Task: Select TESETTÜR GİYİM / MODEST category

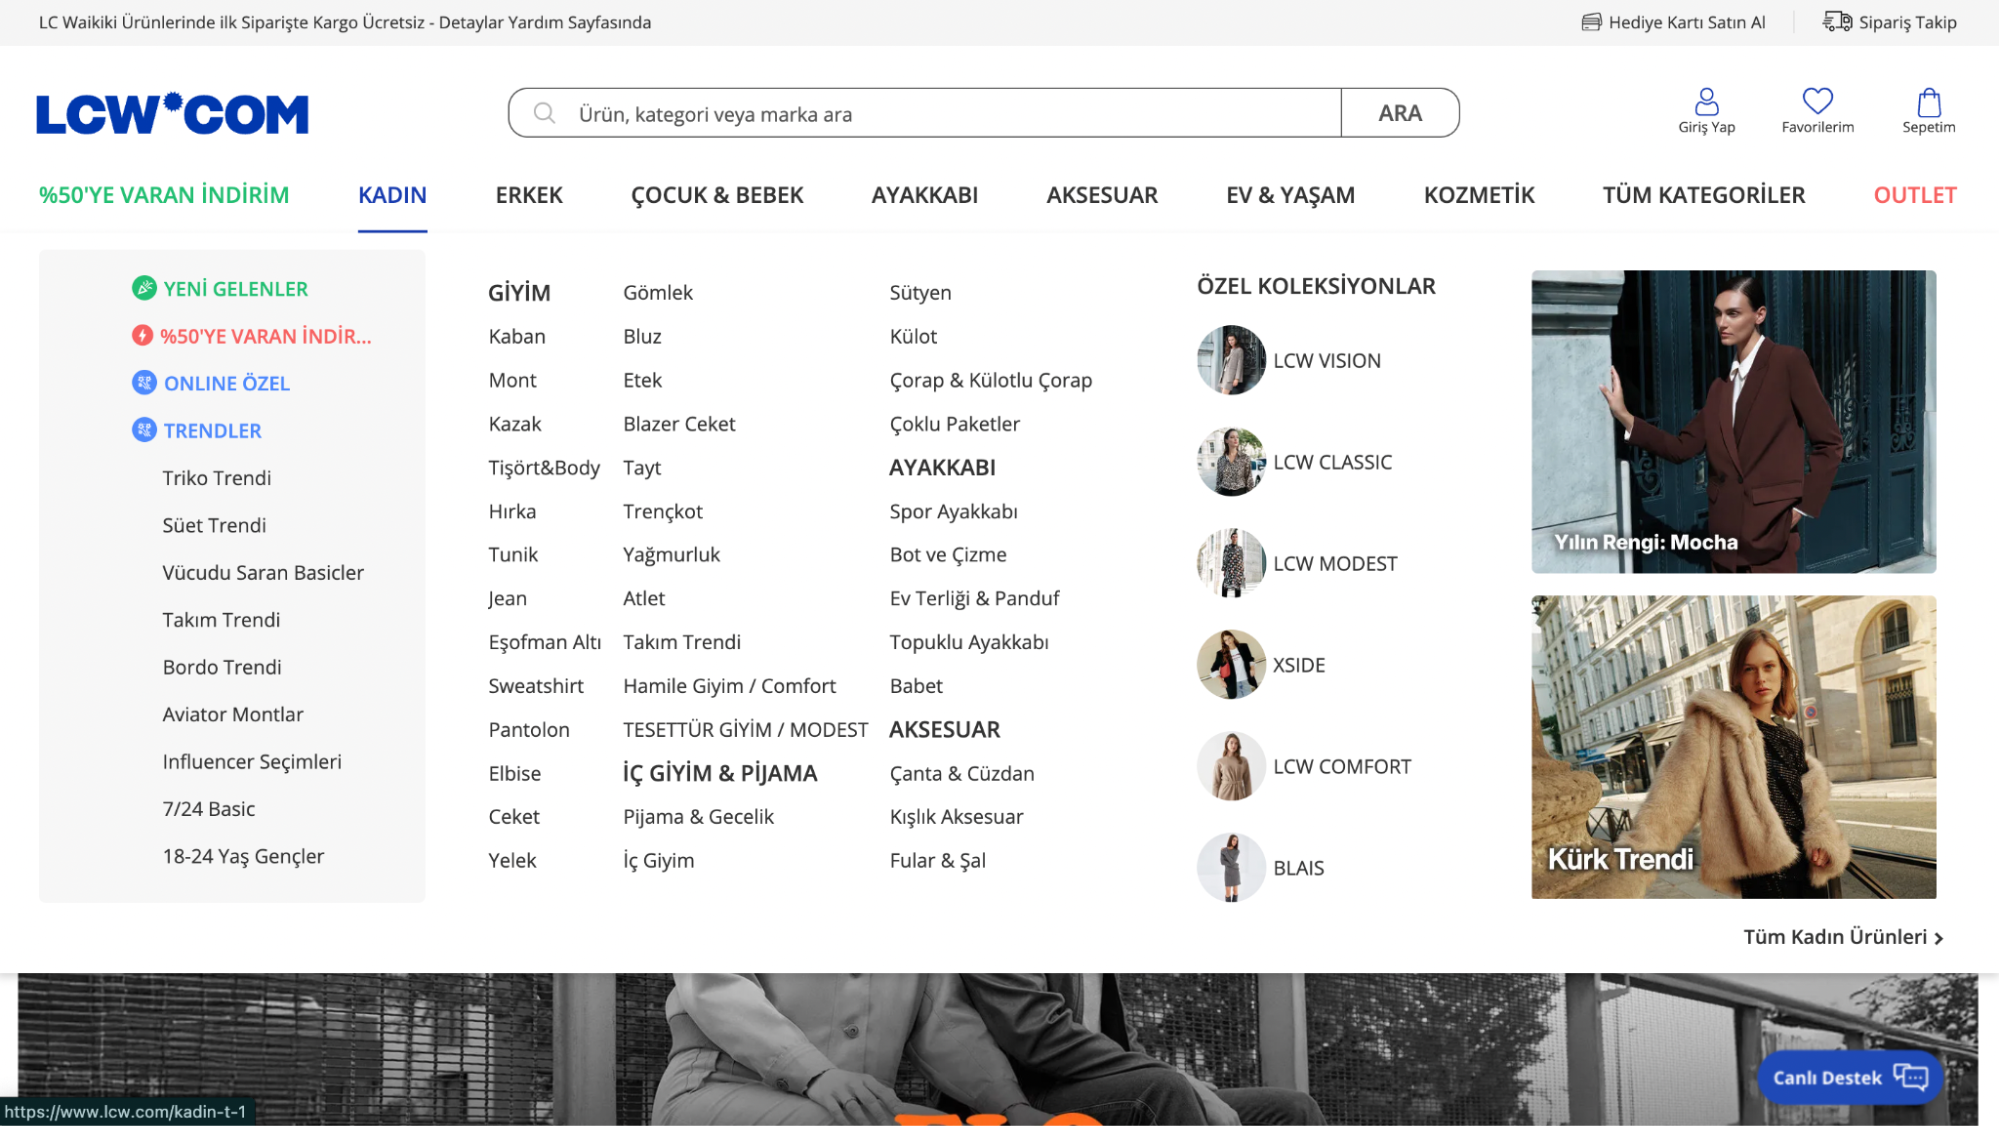Action: pyautogui.click(x=745, y=729)
